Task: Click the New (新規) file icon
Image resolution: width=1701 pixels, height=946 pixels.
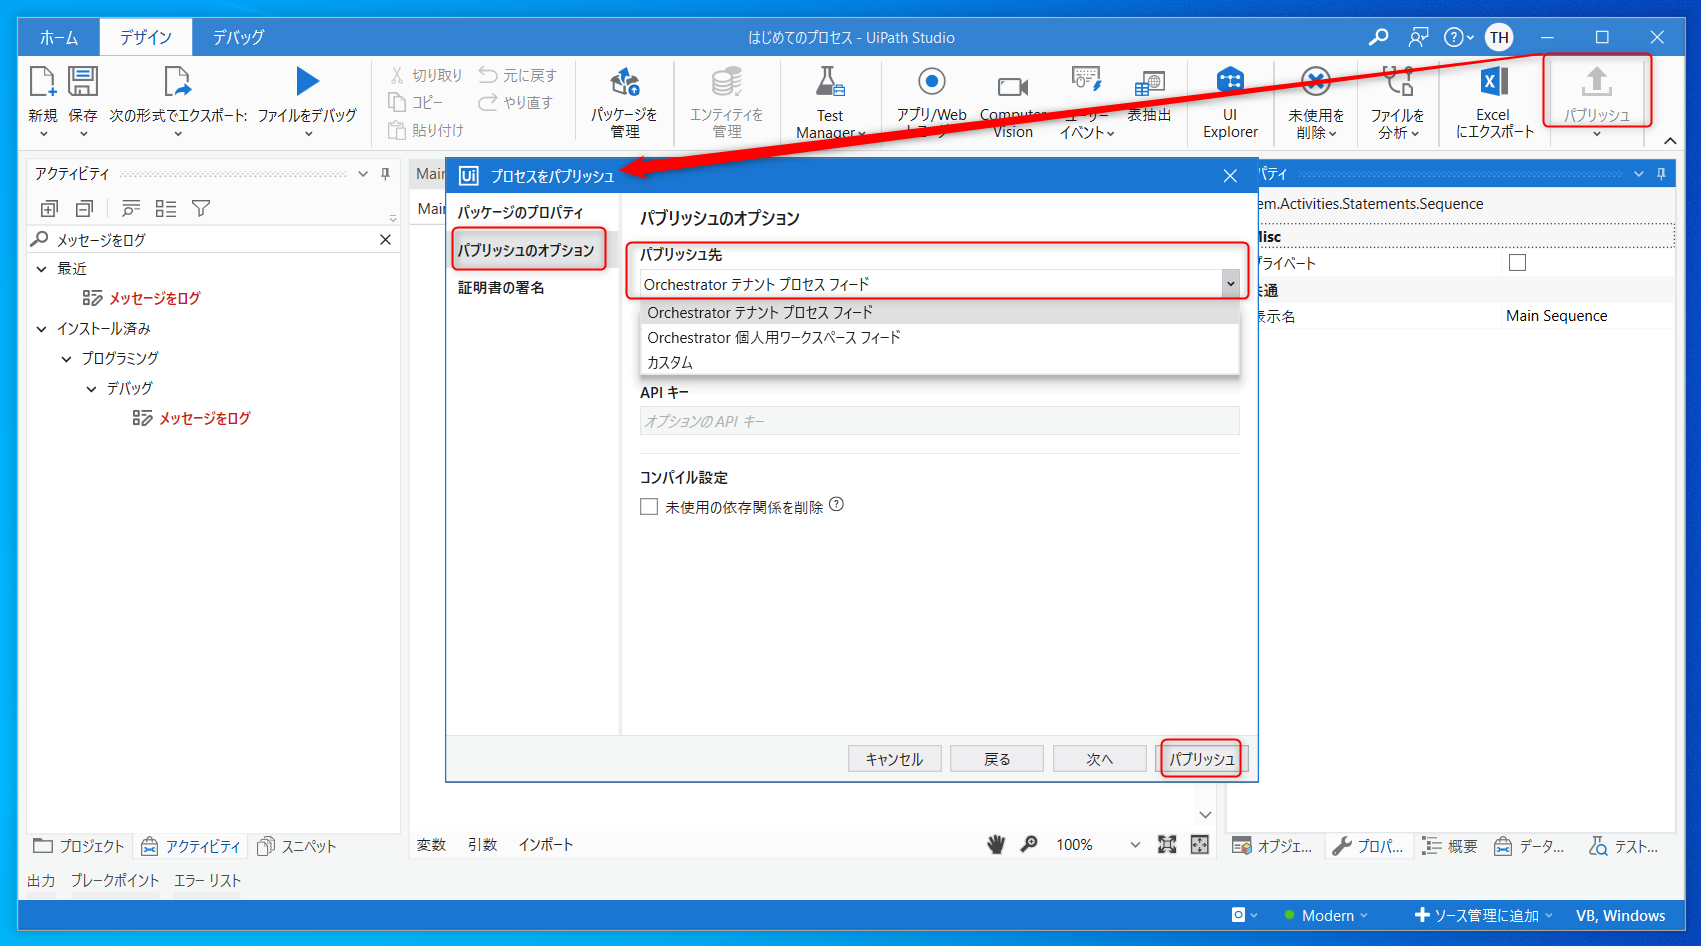Action: (x=42, y=82)
